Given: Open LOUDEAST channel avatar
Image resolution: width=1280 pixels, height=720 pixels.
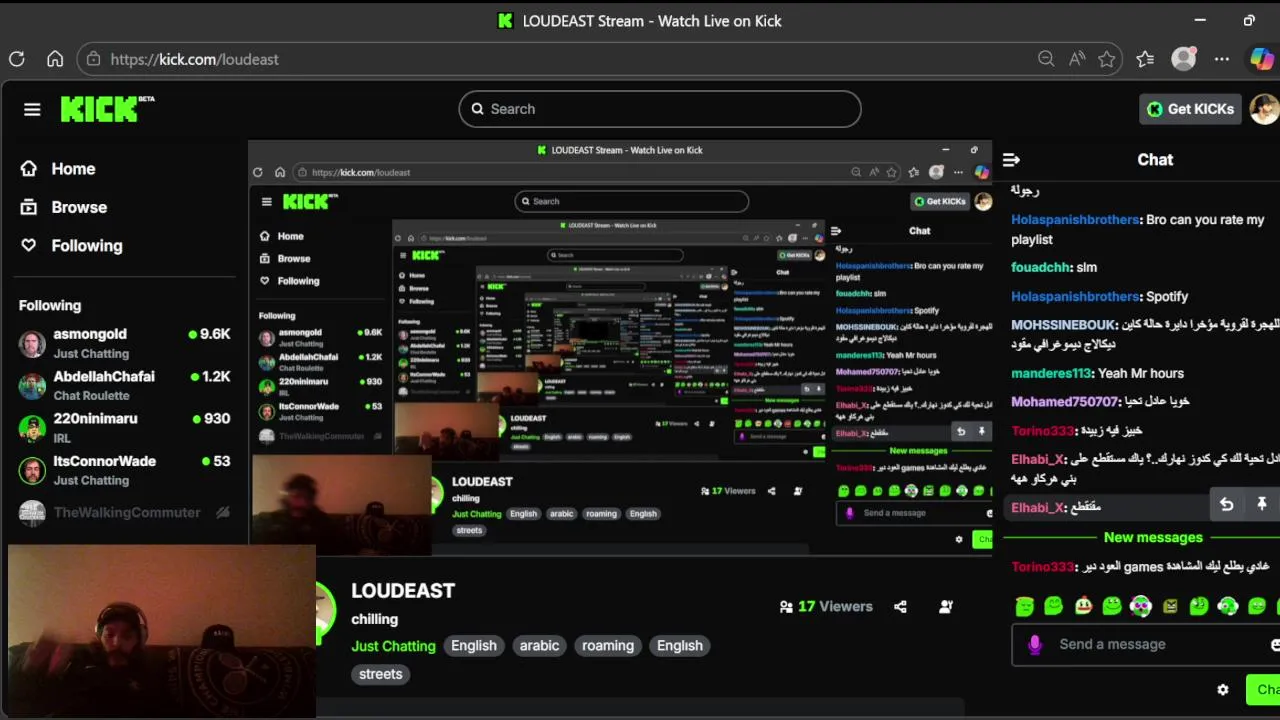Looking at the screenshot, I should point(325,612).
